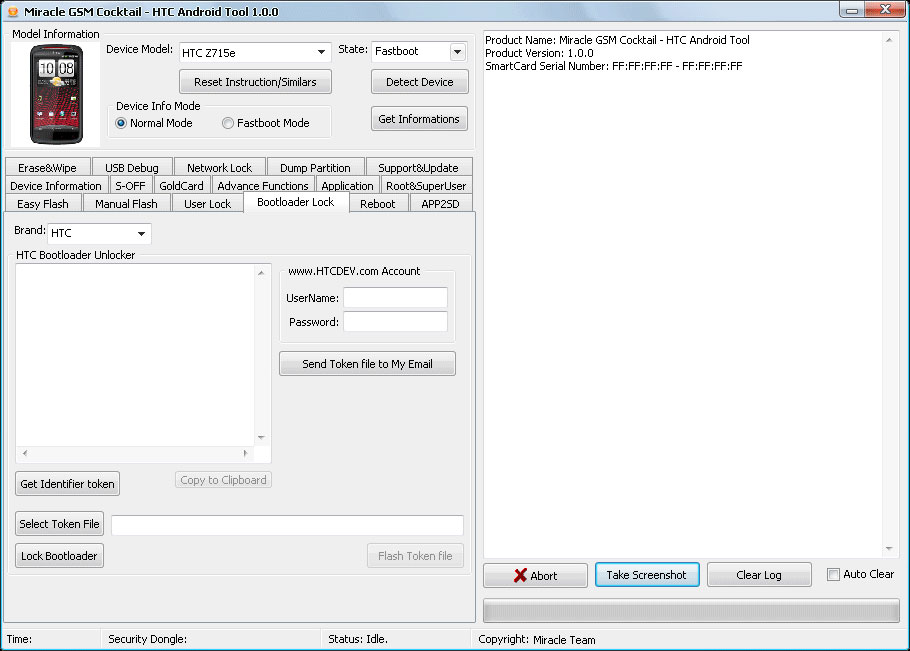Viewport: 910px width, 651px height.
Task: Go to the Support&Update tab
Action: click(x=418, y=168)
